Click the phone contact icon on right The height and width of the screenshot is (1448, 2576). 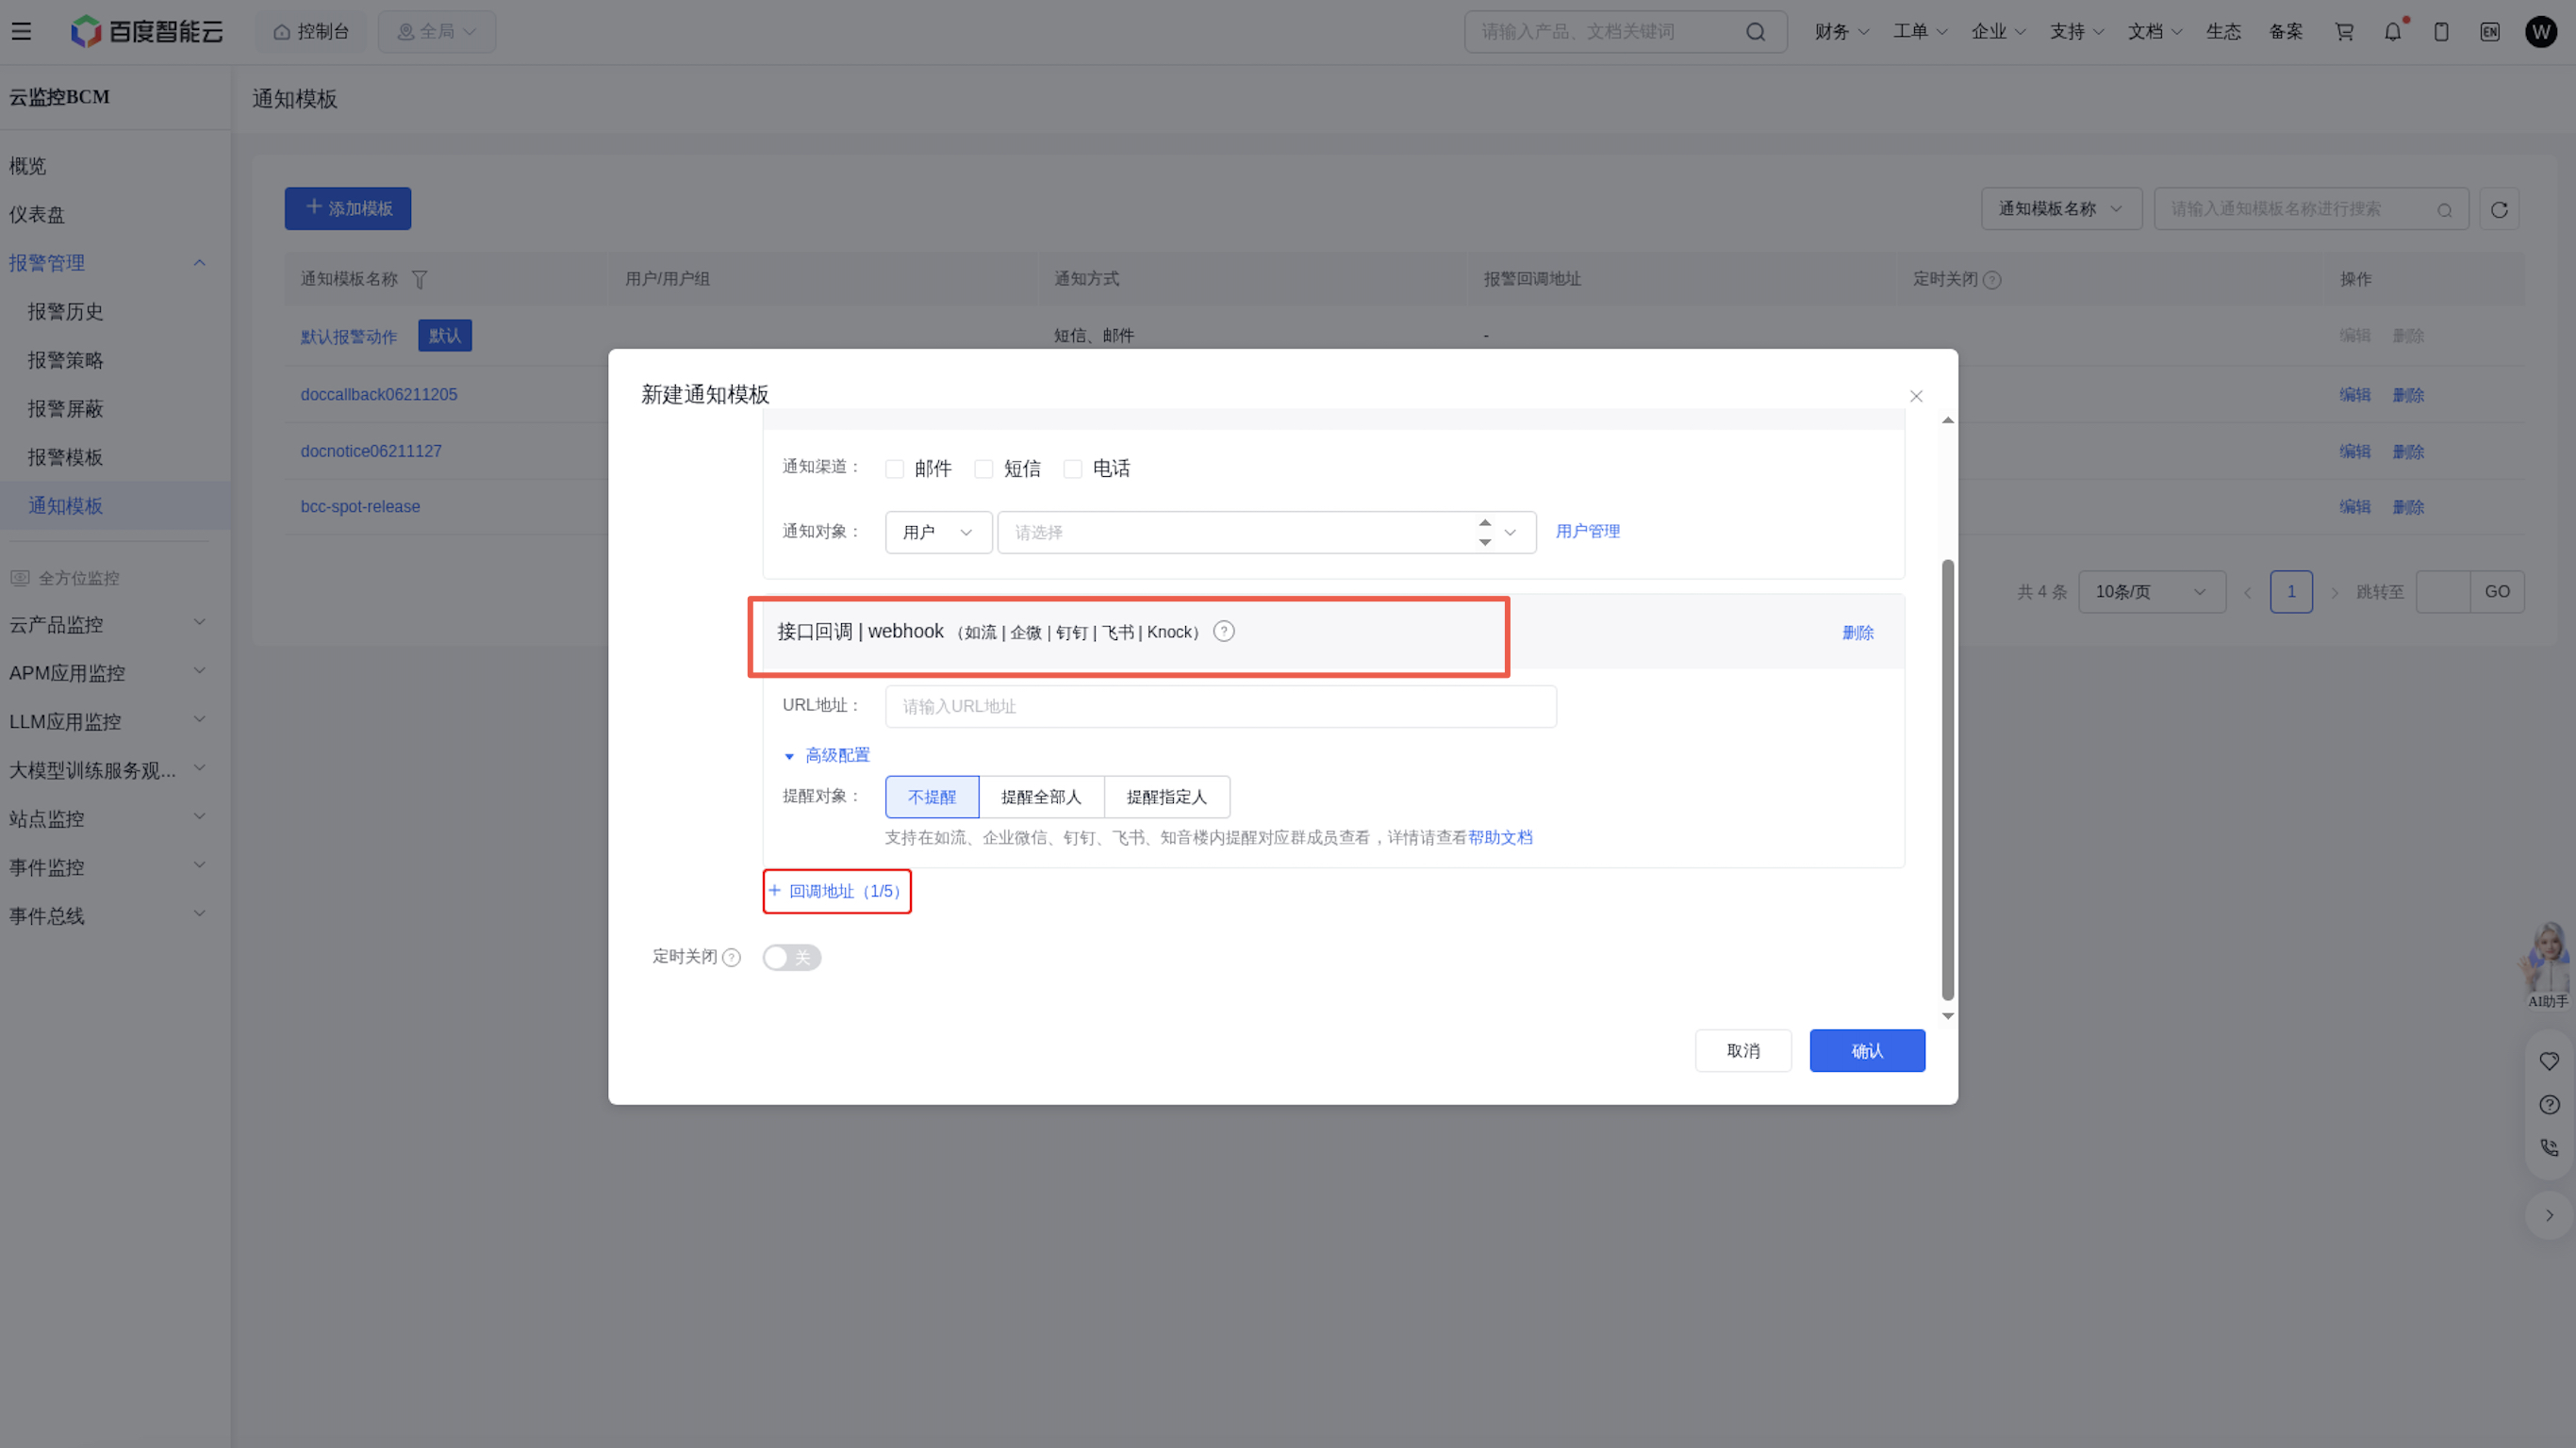click(2549, 1148)
